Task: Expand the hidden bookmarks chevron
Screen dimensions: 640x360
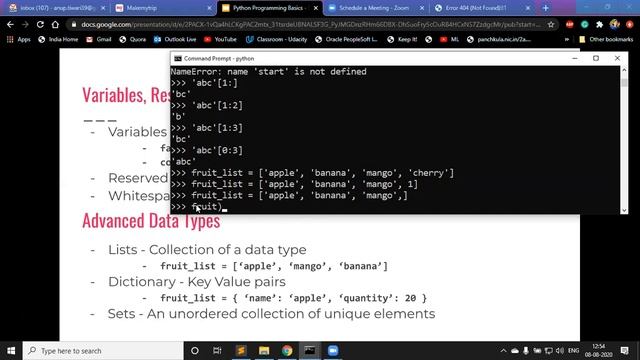Action: 567,40
